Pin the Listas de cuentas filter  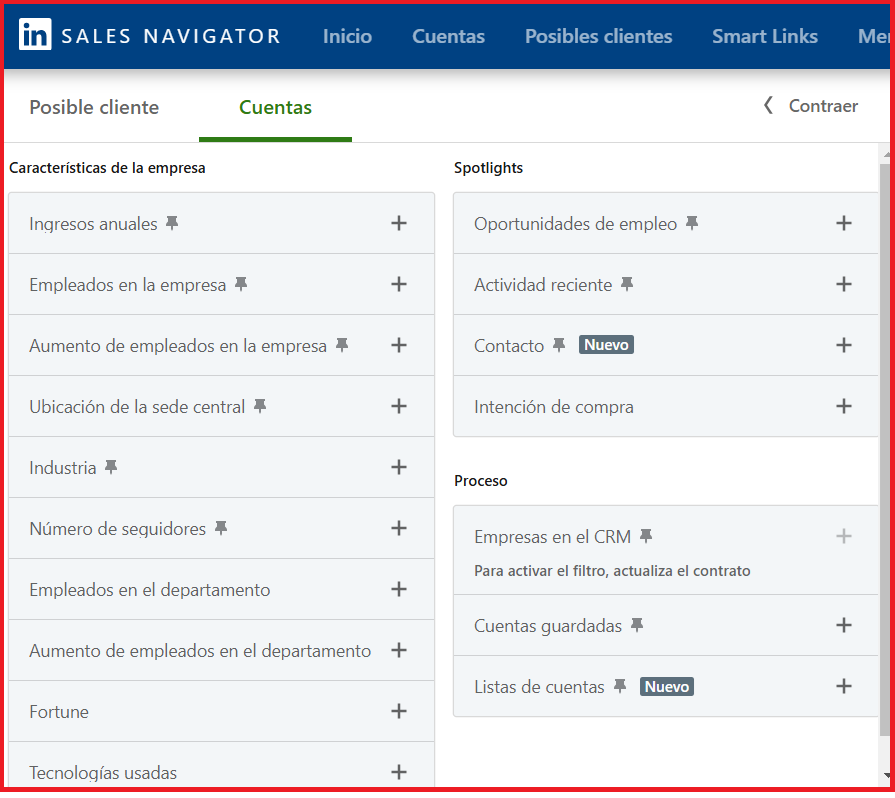tap(620, 687)
